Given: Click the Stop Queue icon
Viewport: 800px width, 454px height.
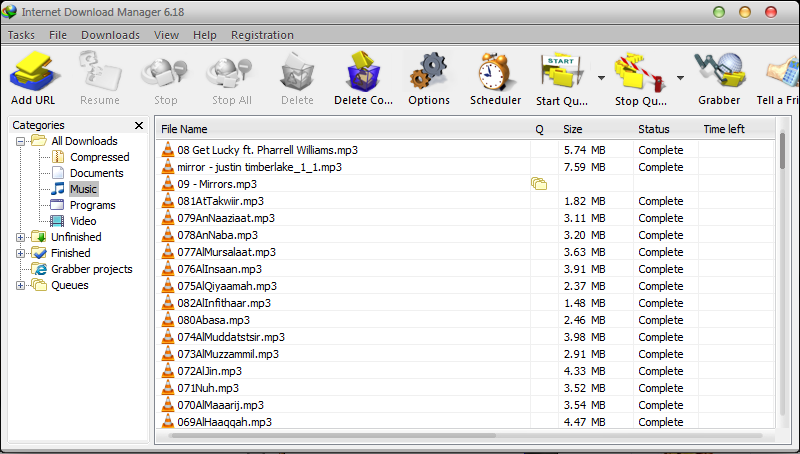Looking at the screenshot, I should (x=640, y=72).
